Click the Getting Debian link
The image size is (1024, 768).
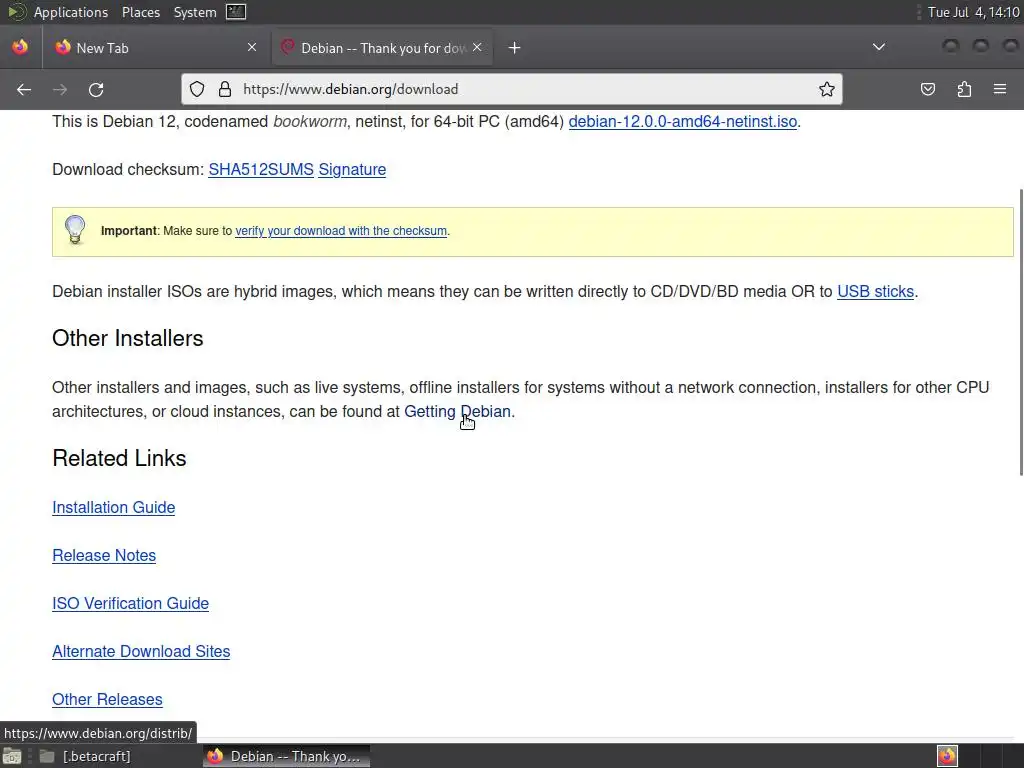click(457, 411)
